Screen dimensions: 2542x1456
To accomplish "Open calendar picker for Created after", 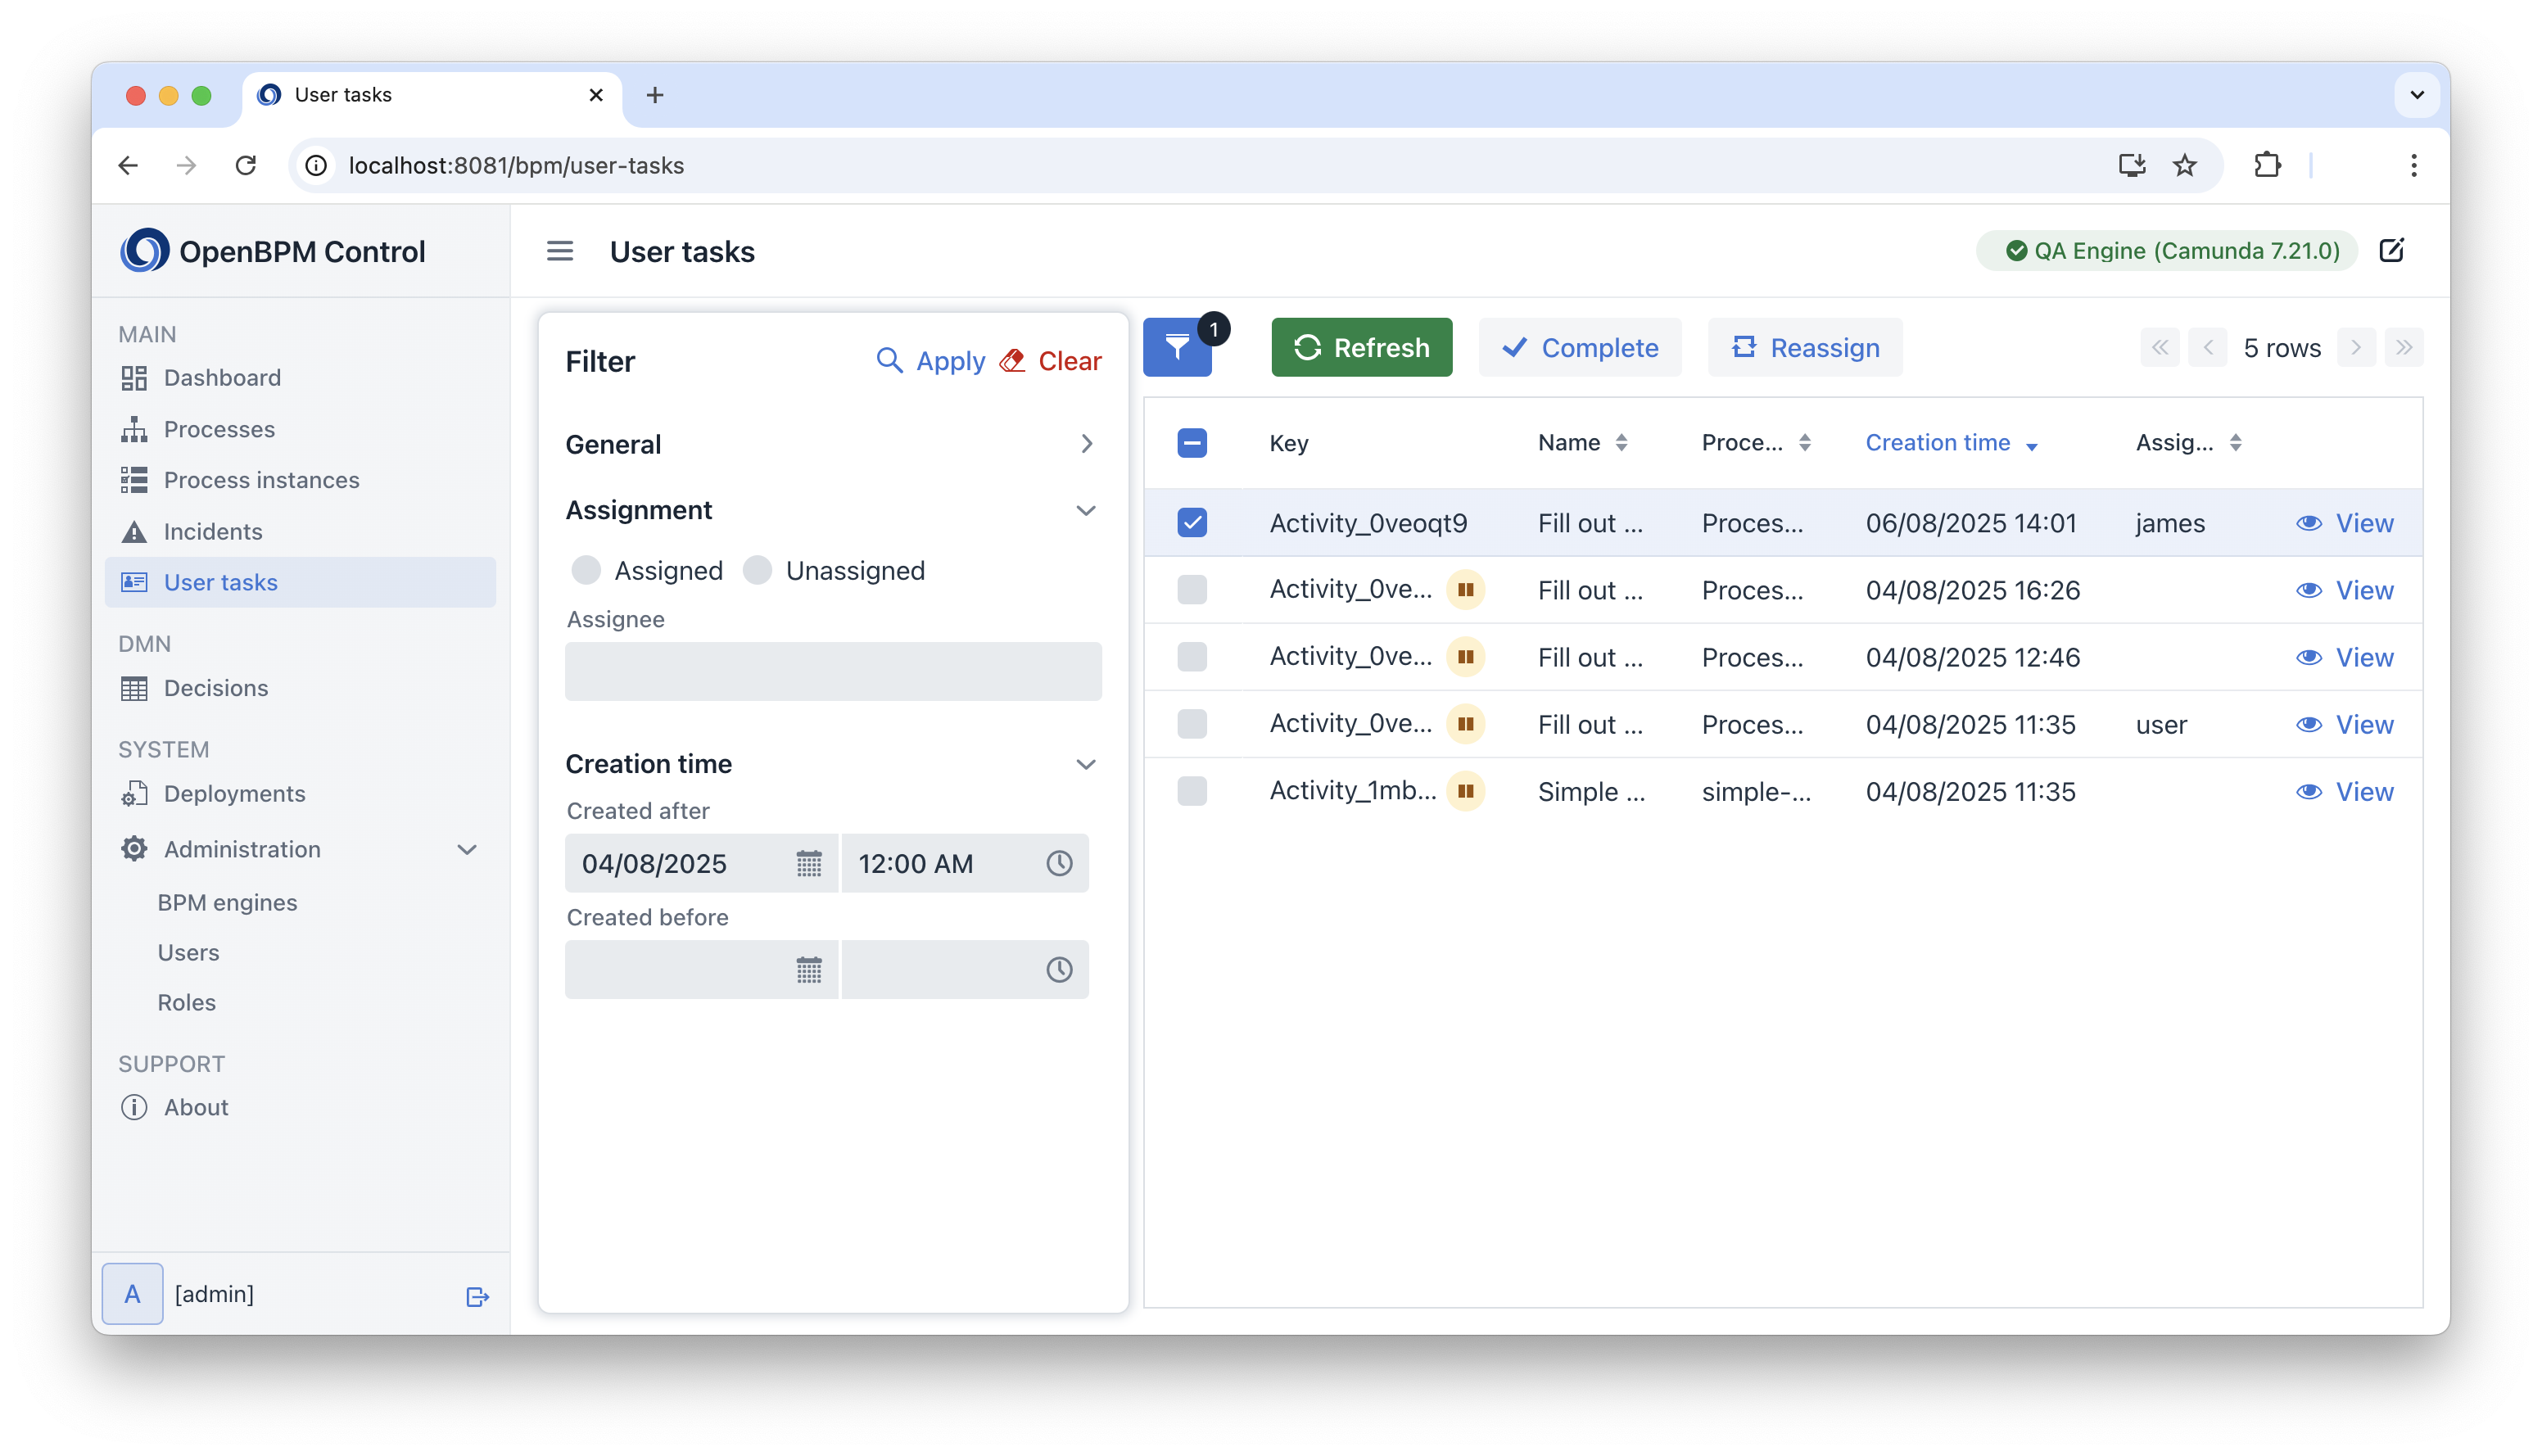I will coord(809,863).
